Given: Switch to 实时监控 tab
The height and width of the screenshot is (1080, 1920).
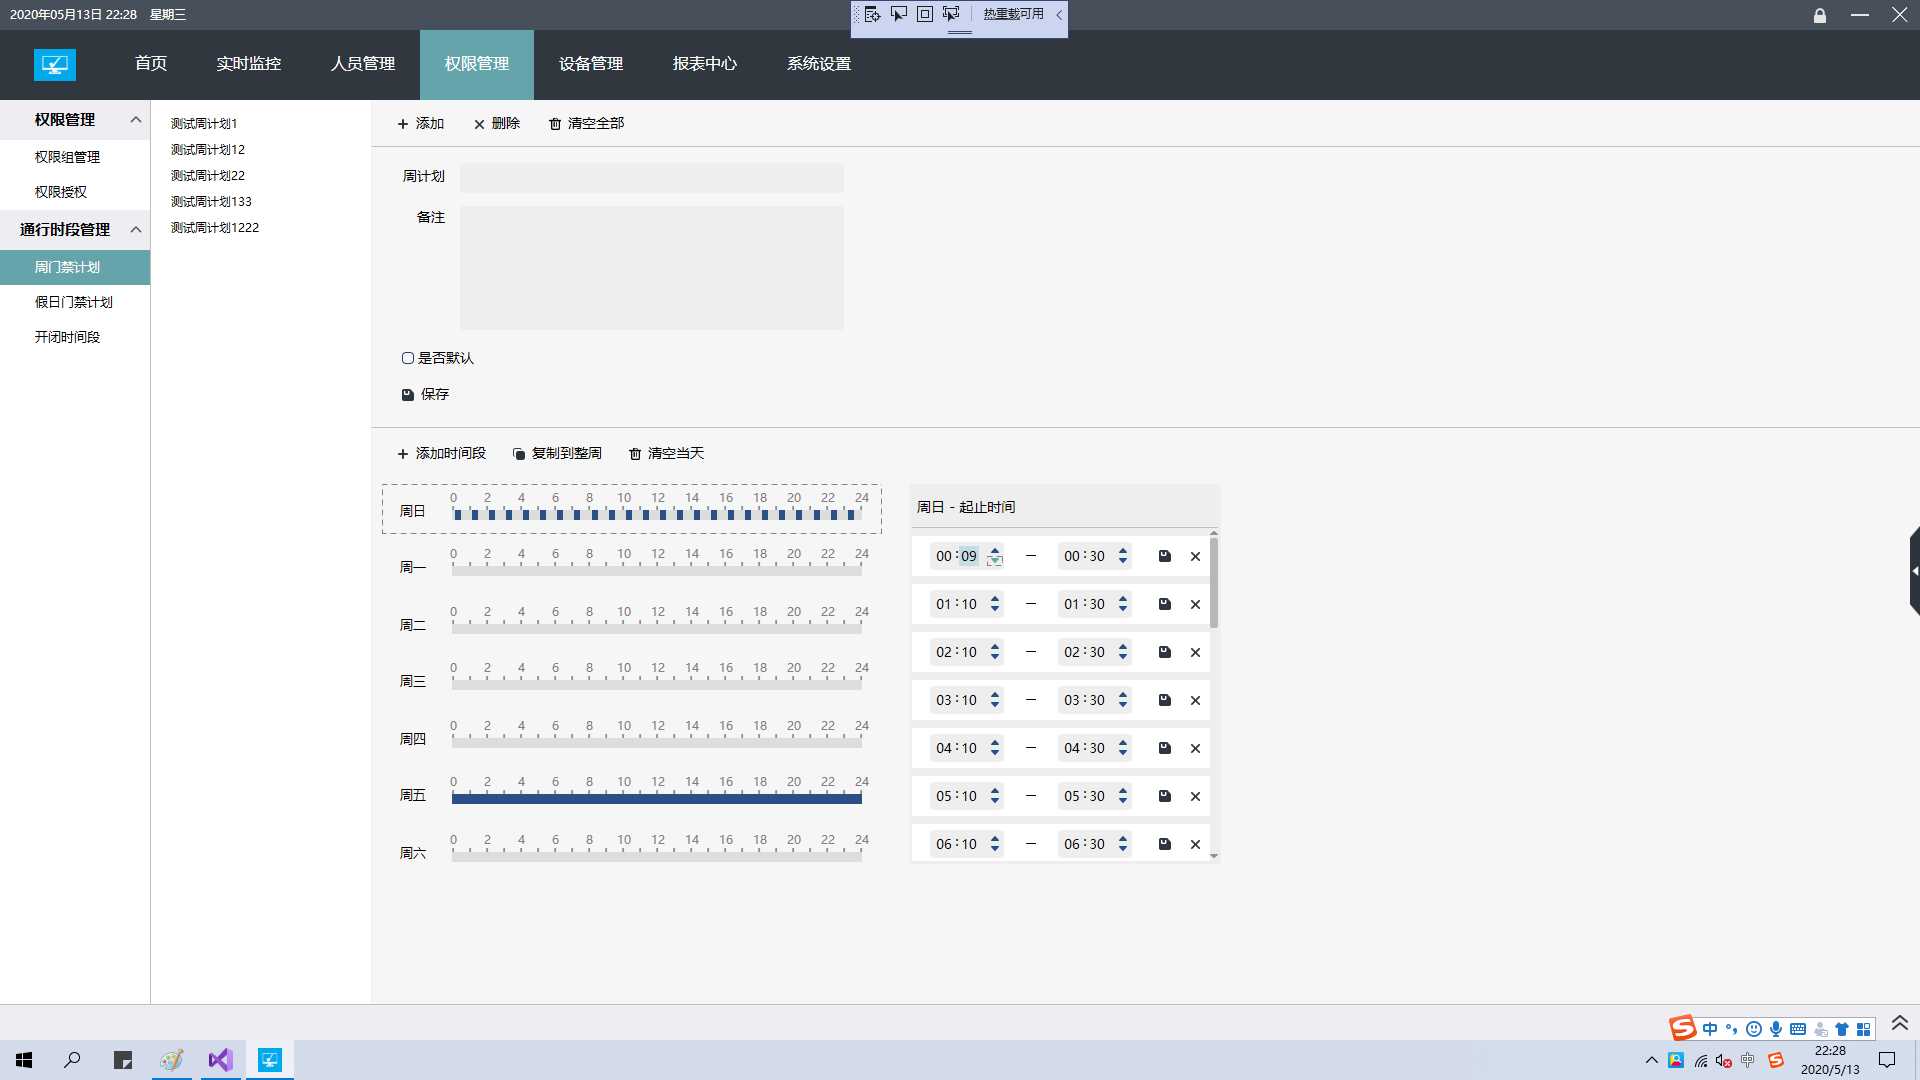Looking at the screenshot, I should [248, 64].
